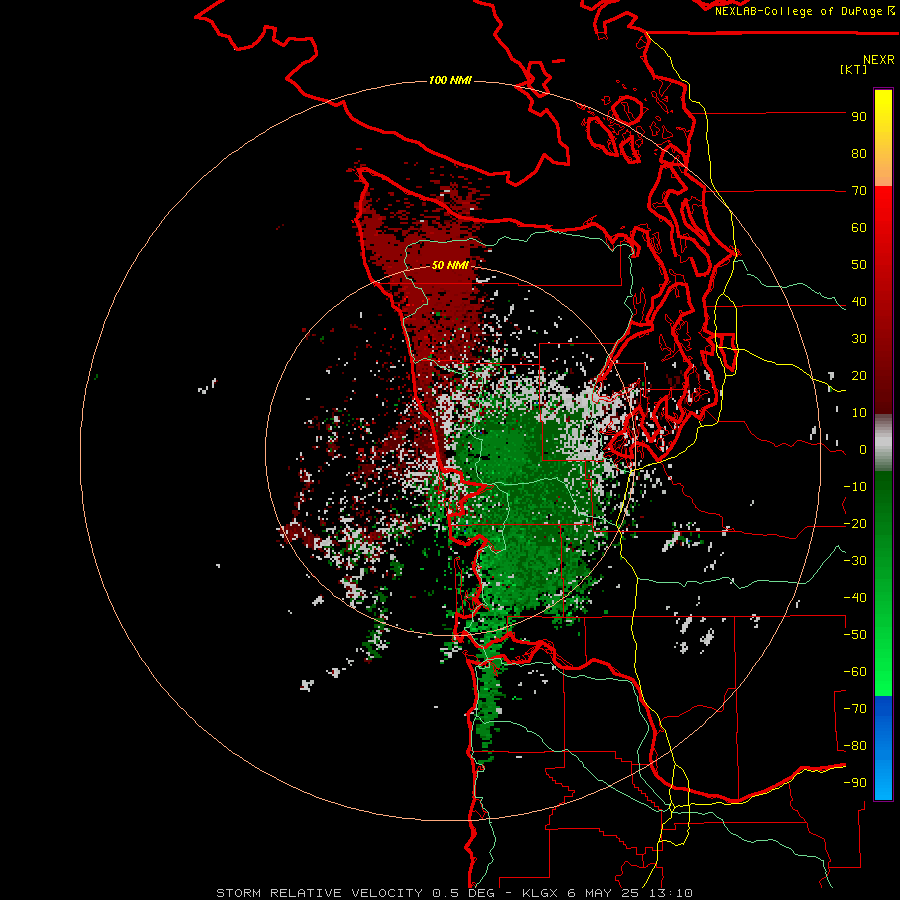Click the 80 value on the velocity scale
This screenshot has width=900, height=900.
click(859, 154)
